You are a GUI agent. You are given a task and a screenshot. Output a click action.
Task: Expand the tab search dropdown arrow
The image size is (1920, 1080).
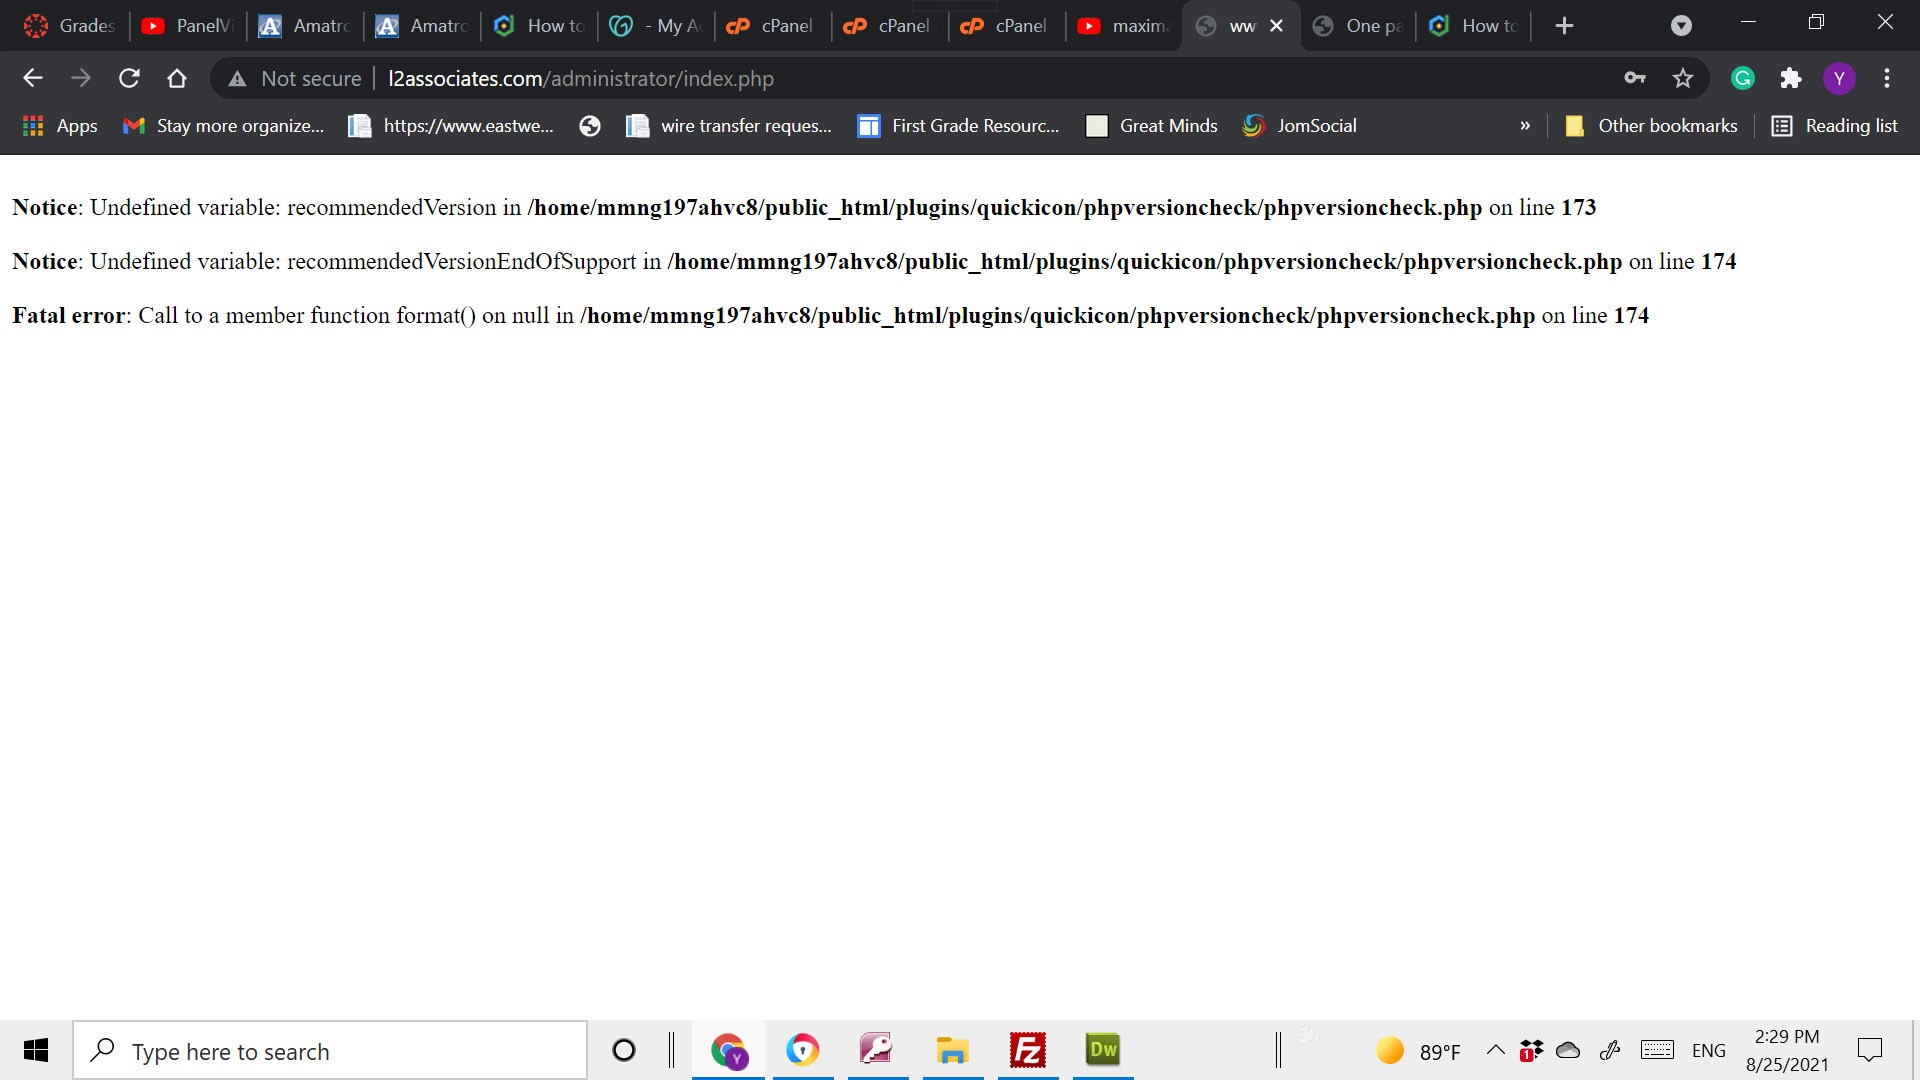[x=1681, y=26]
